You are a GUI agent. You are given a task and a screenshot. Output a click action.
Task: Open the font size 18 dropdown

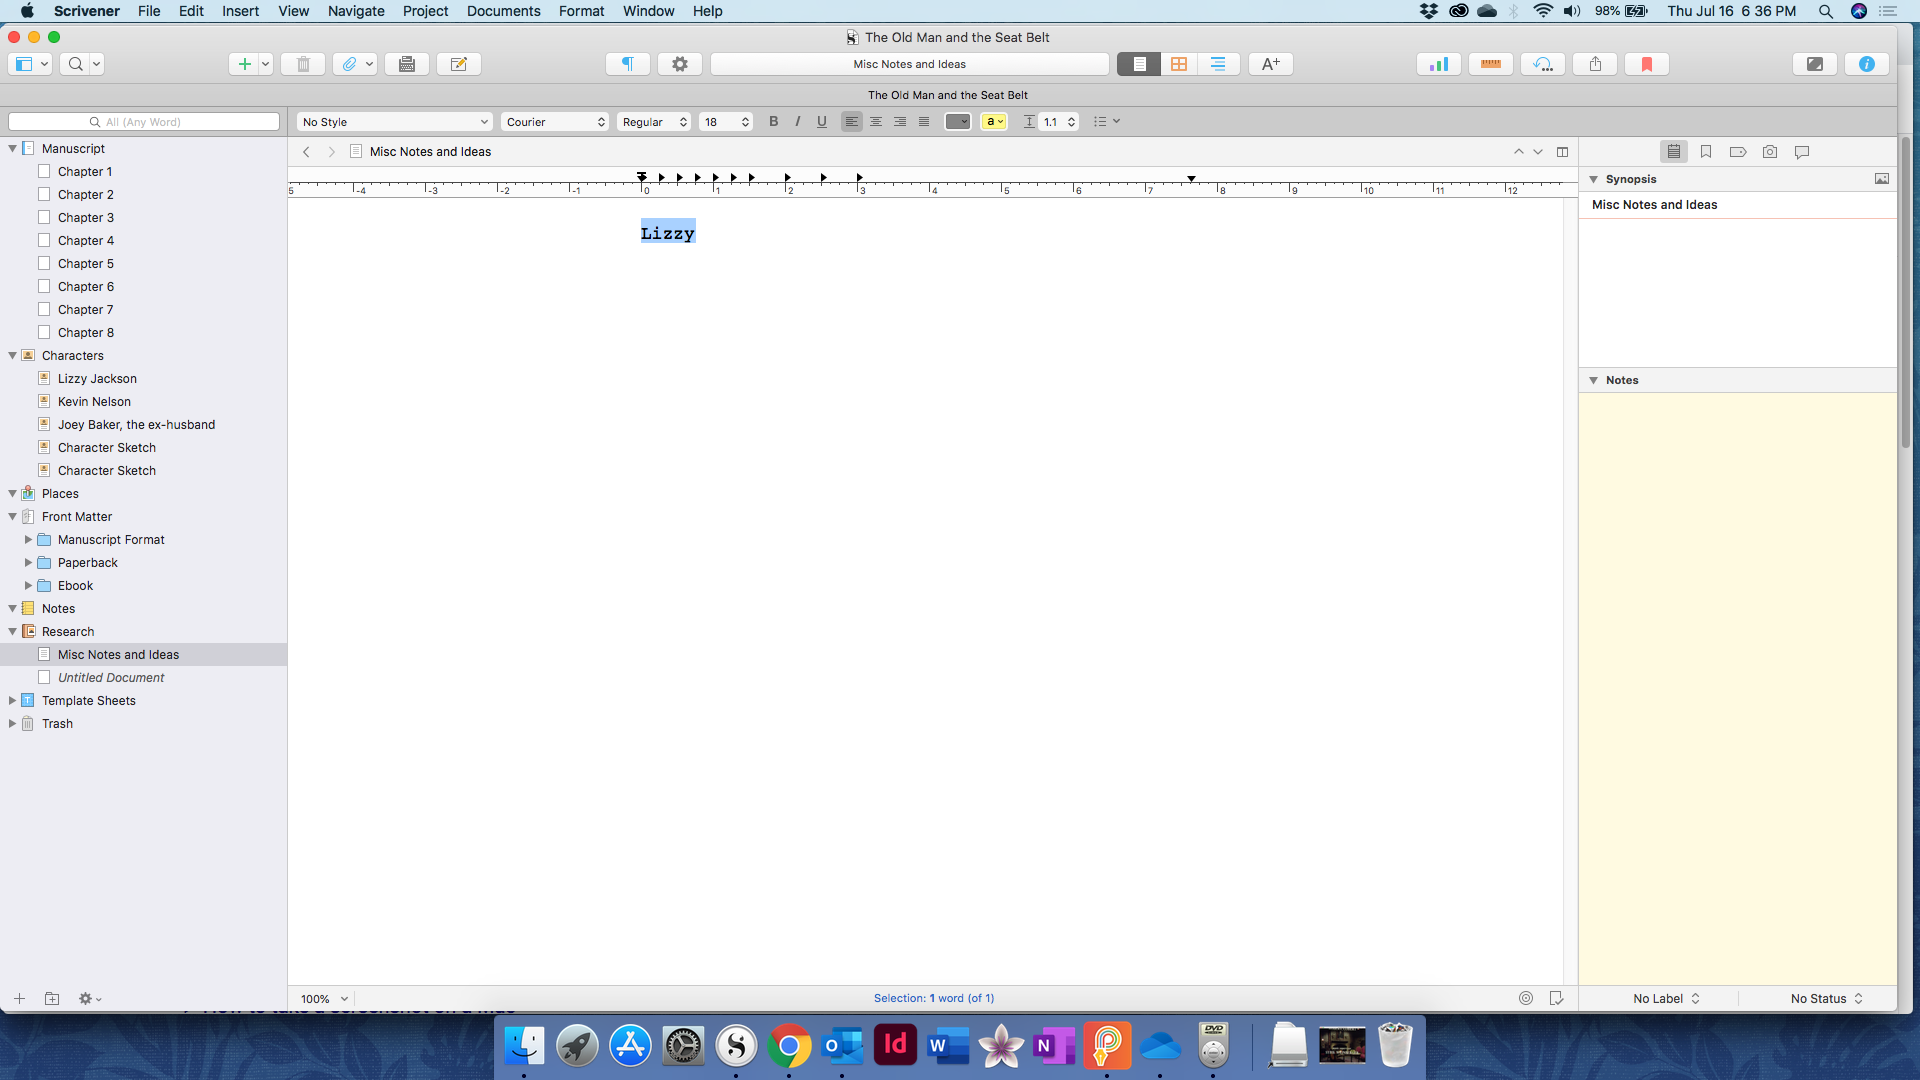click(x=726, y=122)
